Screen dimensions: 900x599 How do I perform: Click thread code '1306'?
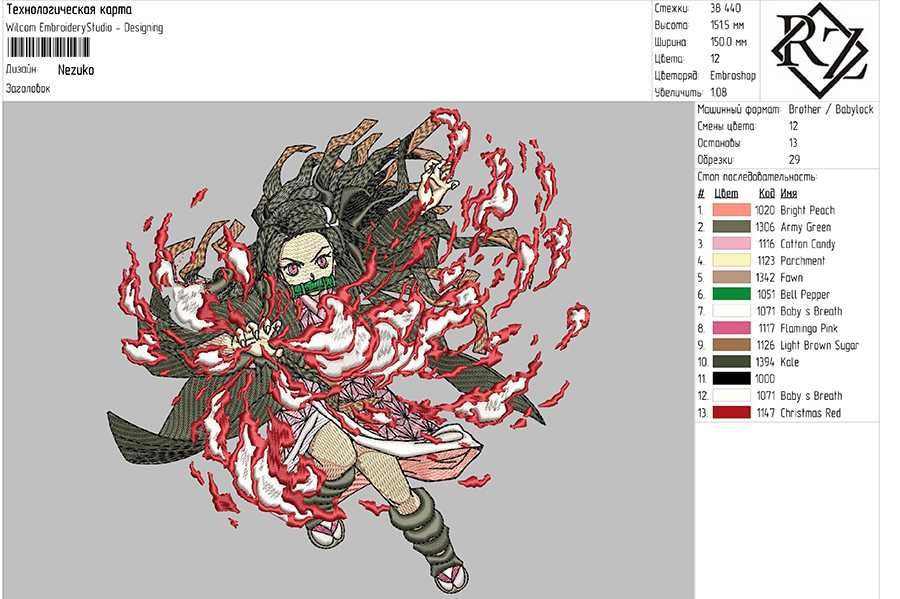pyautogui.click(x=765, y=227)
